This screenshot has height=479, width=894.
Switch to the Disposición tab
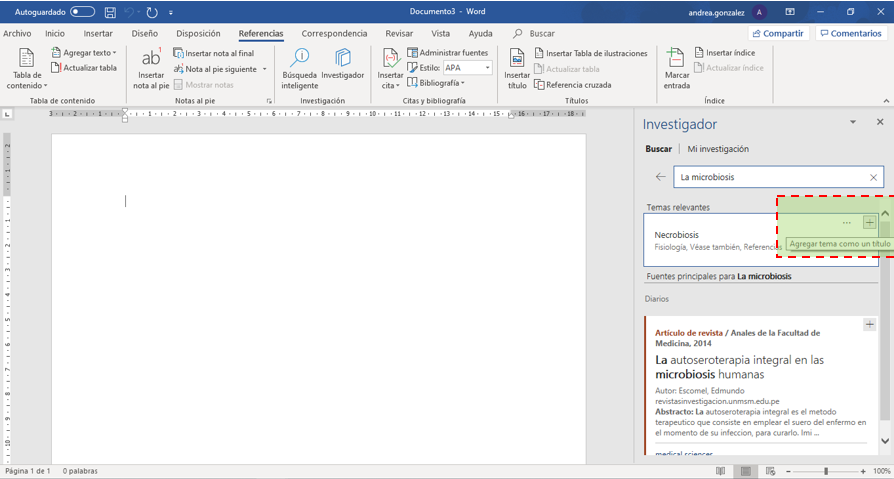(198, 34)
